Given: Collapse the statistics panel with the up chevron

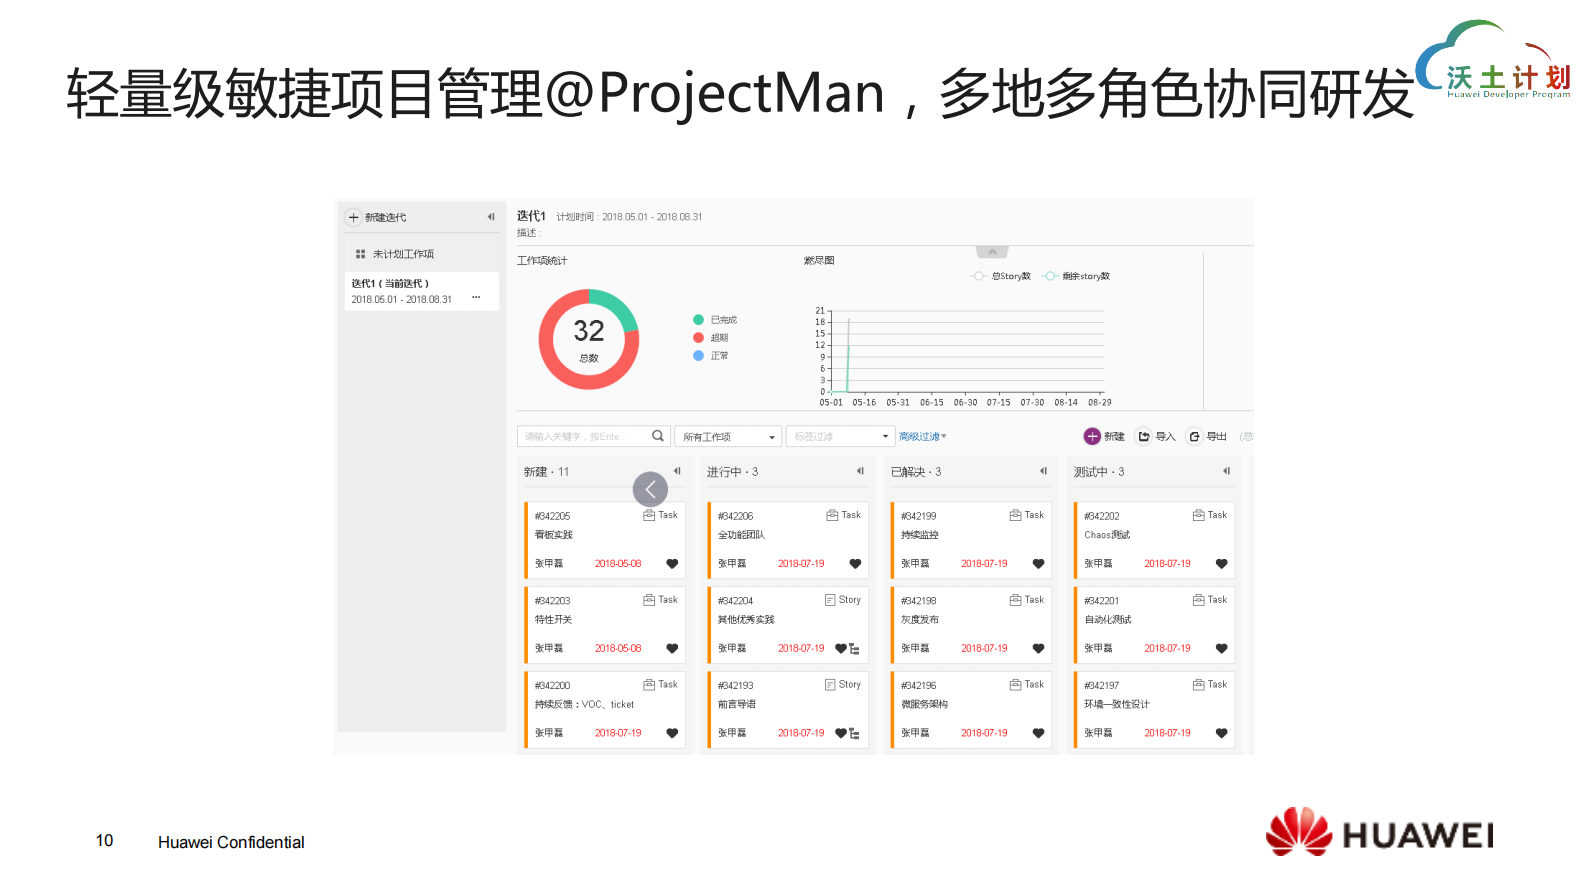Looking at the screenshot, I should pyautogui.click(x=992, y=252).
